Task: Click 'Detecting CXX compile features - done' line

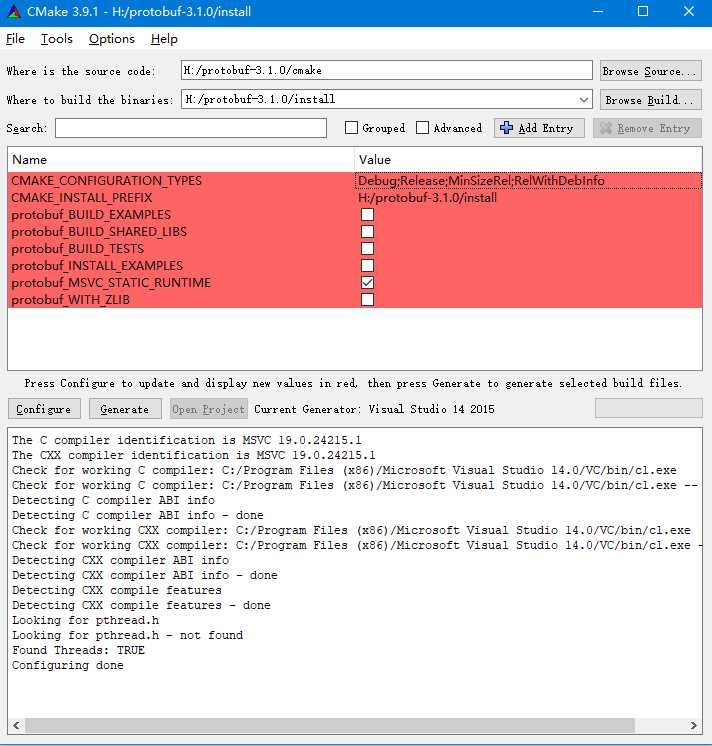Action: click(x=141, y=605)
